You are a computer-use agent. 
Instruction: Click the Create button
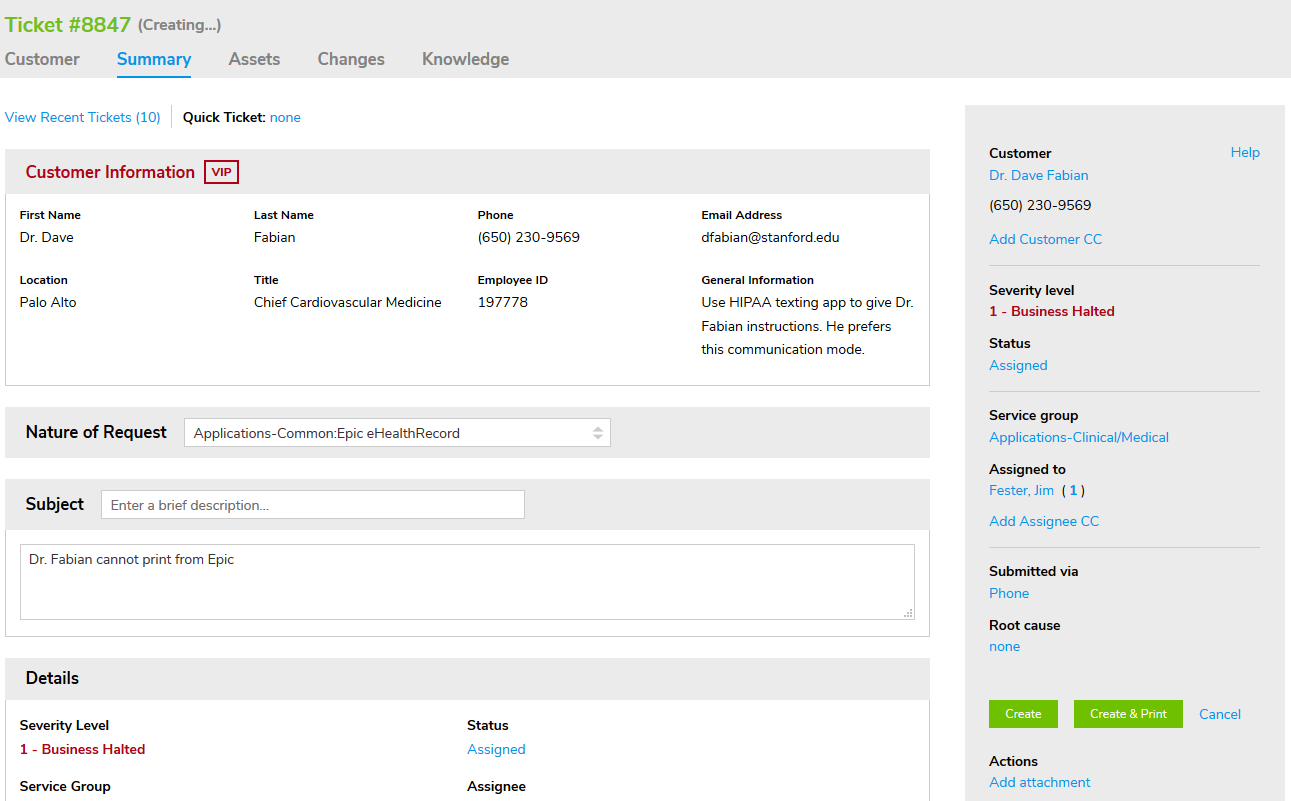coord(1023,714)
